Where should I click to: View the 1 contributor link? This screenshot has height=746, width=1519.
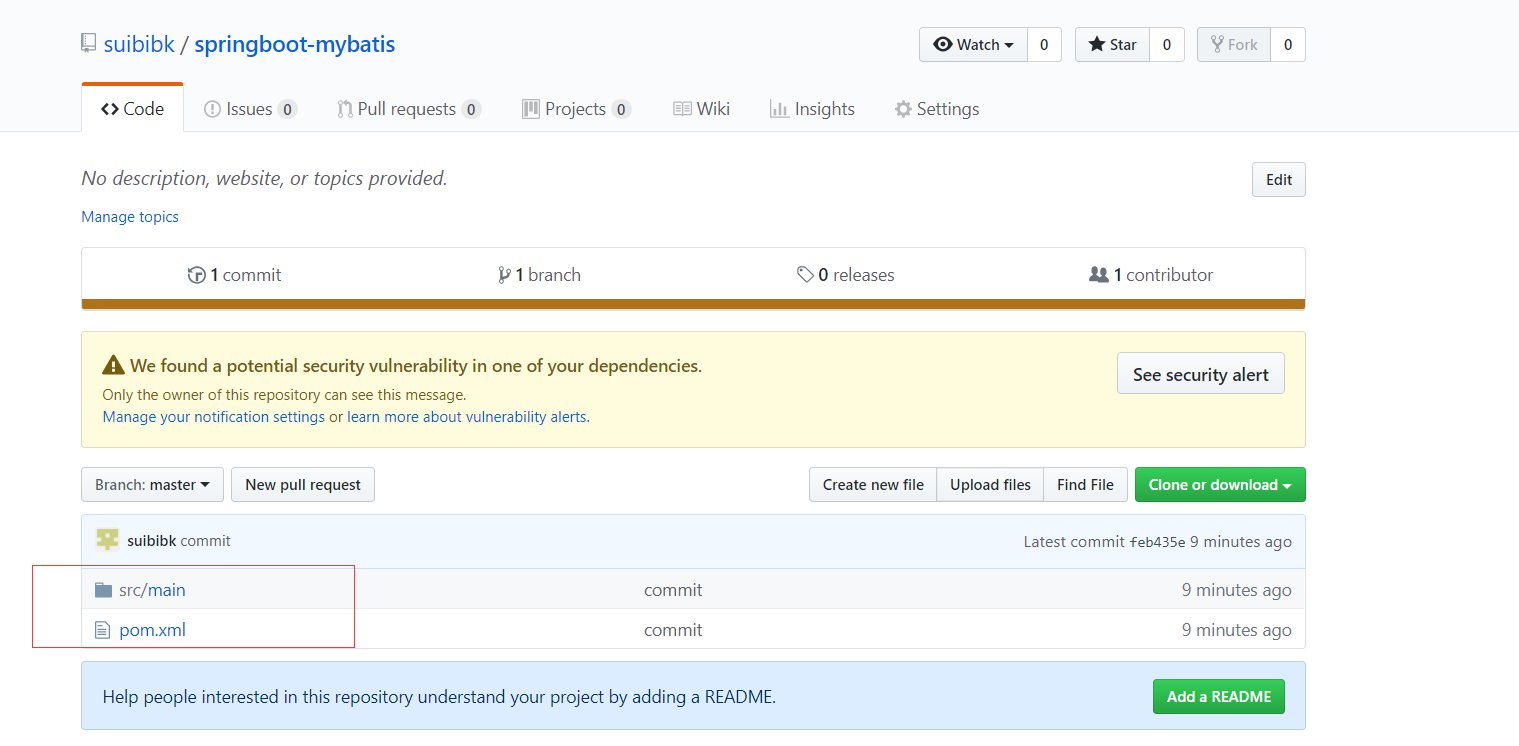click(x=1151, y=275)
